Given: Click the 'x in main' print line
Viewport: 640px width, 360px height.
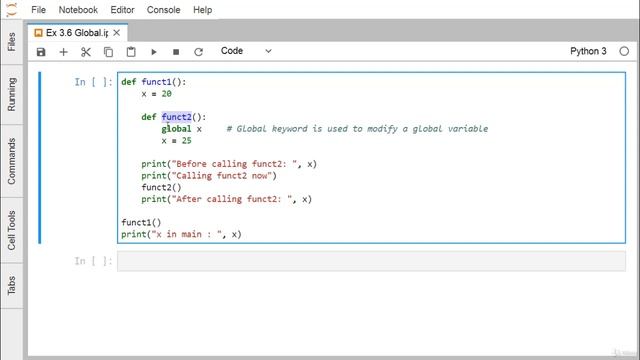Looking at the screenshot, I should [181, 234].
